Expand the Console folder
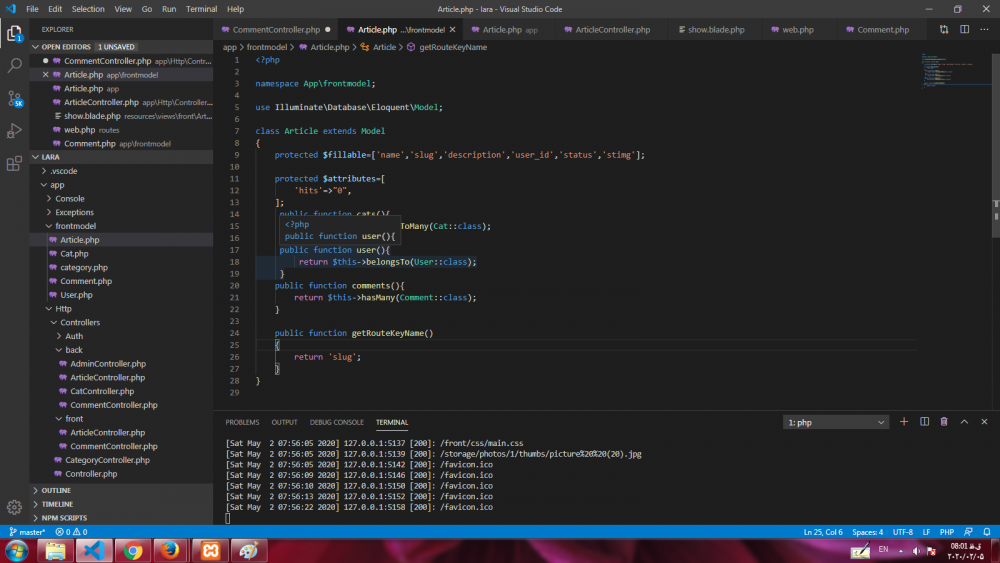Image resolution: width=1000 pixels, height=563 pixels. pyautogui.click(x=69, y=198)
